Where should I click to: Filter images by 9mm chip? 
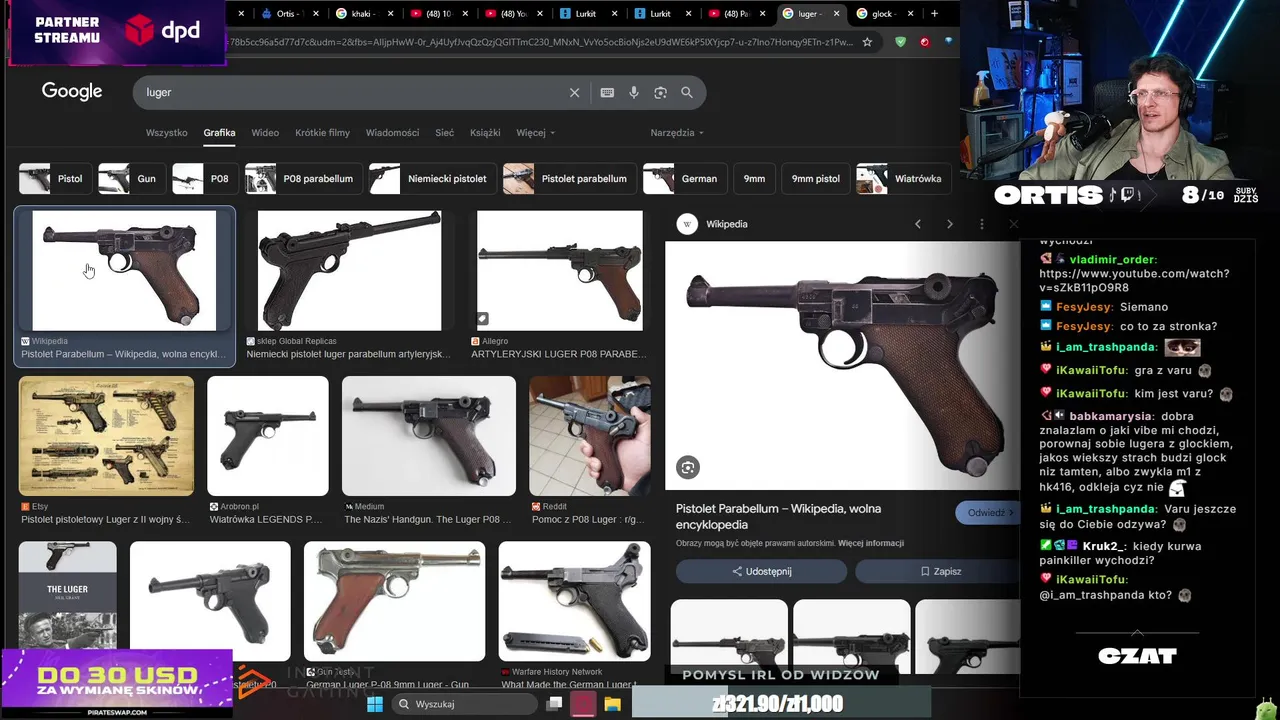point(754,178)
